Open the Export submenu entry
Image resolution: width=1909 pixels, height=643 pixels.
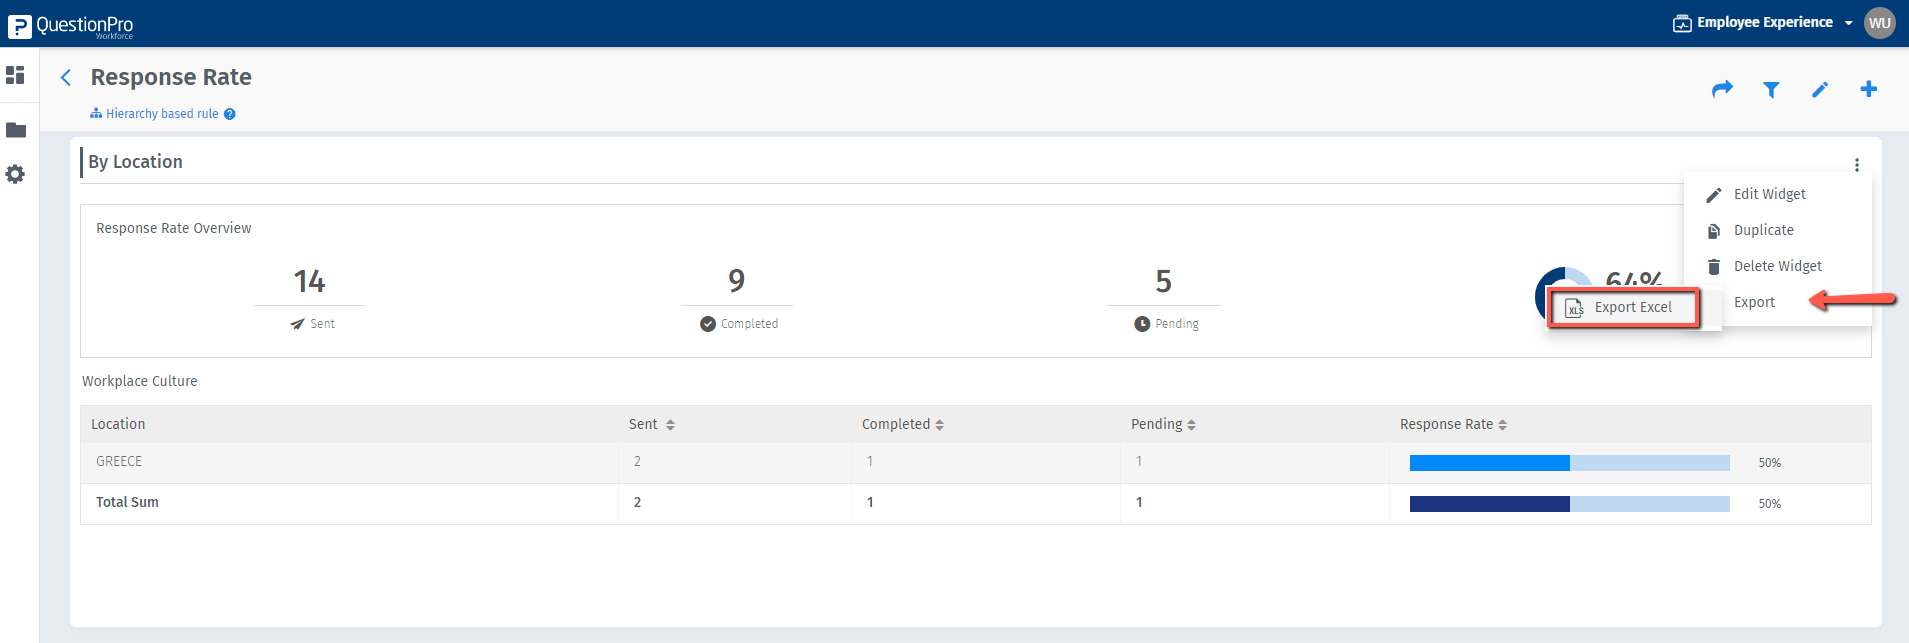pos(1754,302)
